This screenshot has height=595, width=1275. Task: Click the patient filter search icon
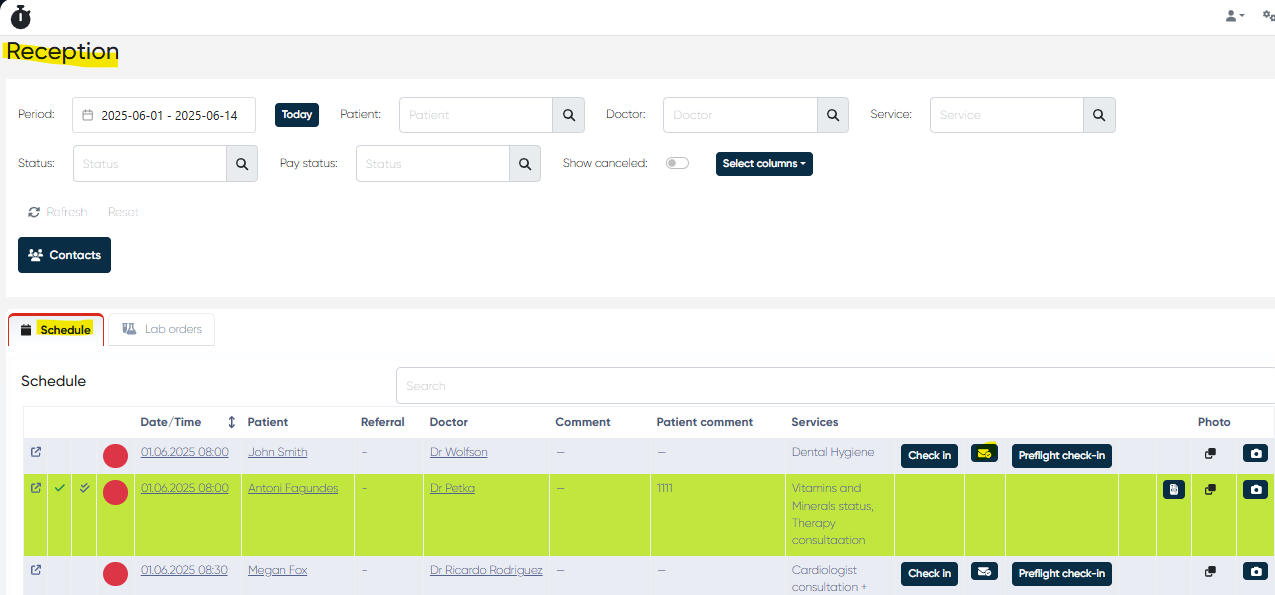(x=568, y=115)
